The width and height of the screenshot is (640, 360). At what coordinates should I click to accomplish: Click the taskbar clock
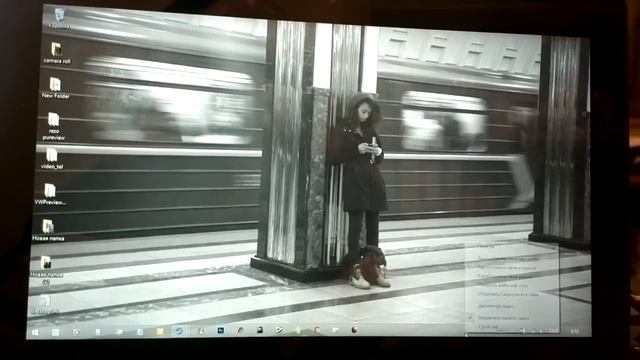pyautogui.click(x=575, y=331)
